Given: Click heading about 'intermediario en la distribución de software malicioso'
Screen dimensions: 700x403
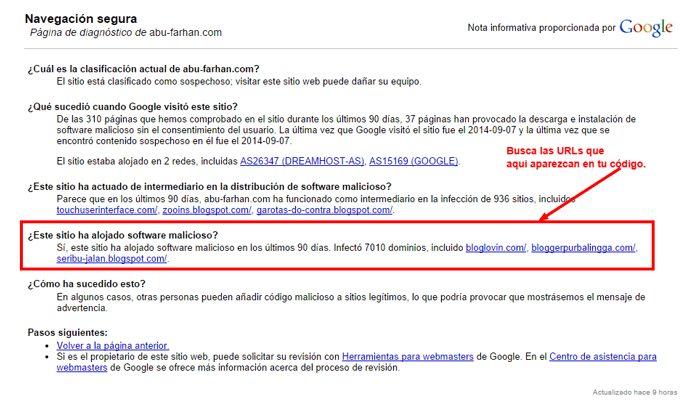Looking at the screenshot, I should [x=209, y=187].
